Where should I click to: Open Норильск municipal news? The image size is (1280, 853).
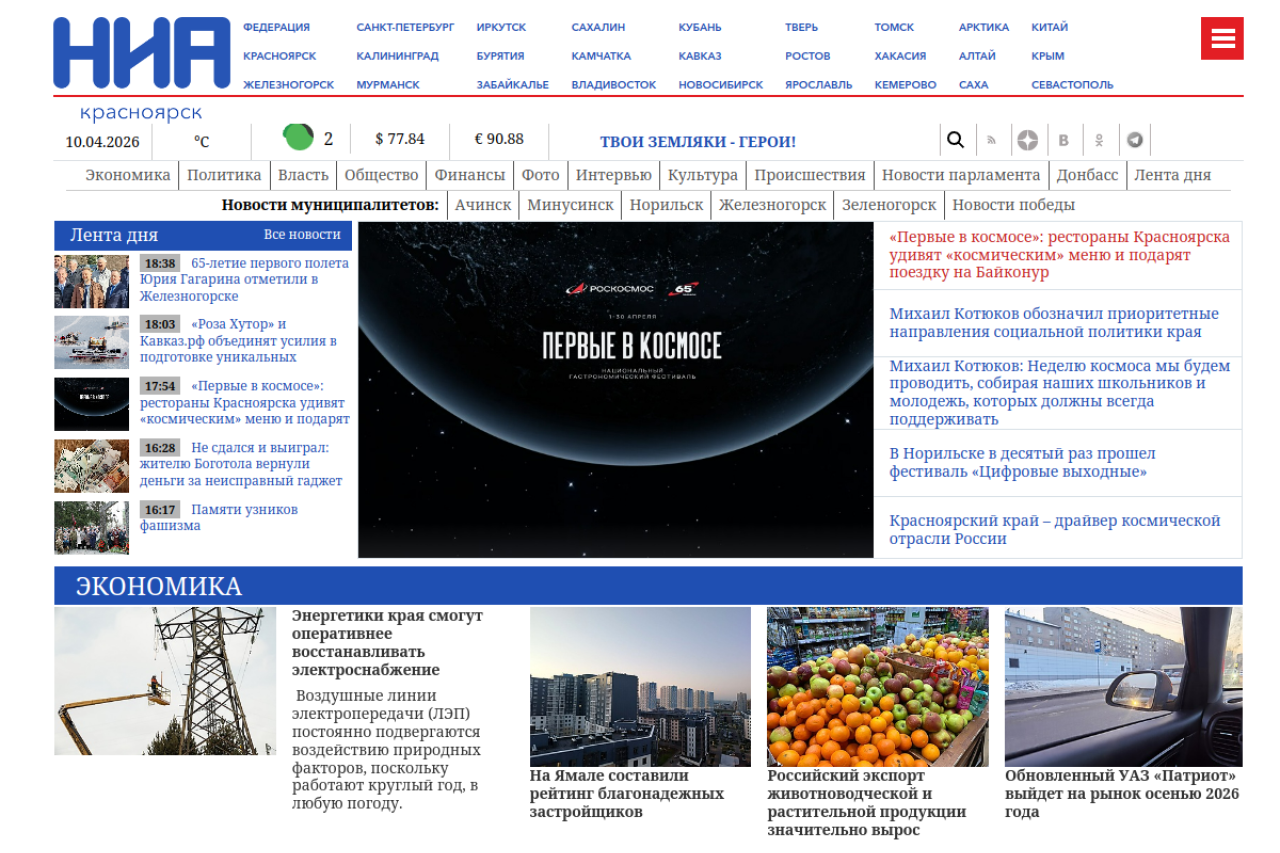click(x=666, y=205)
